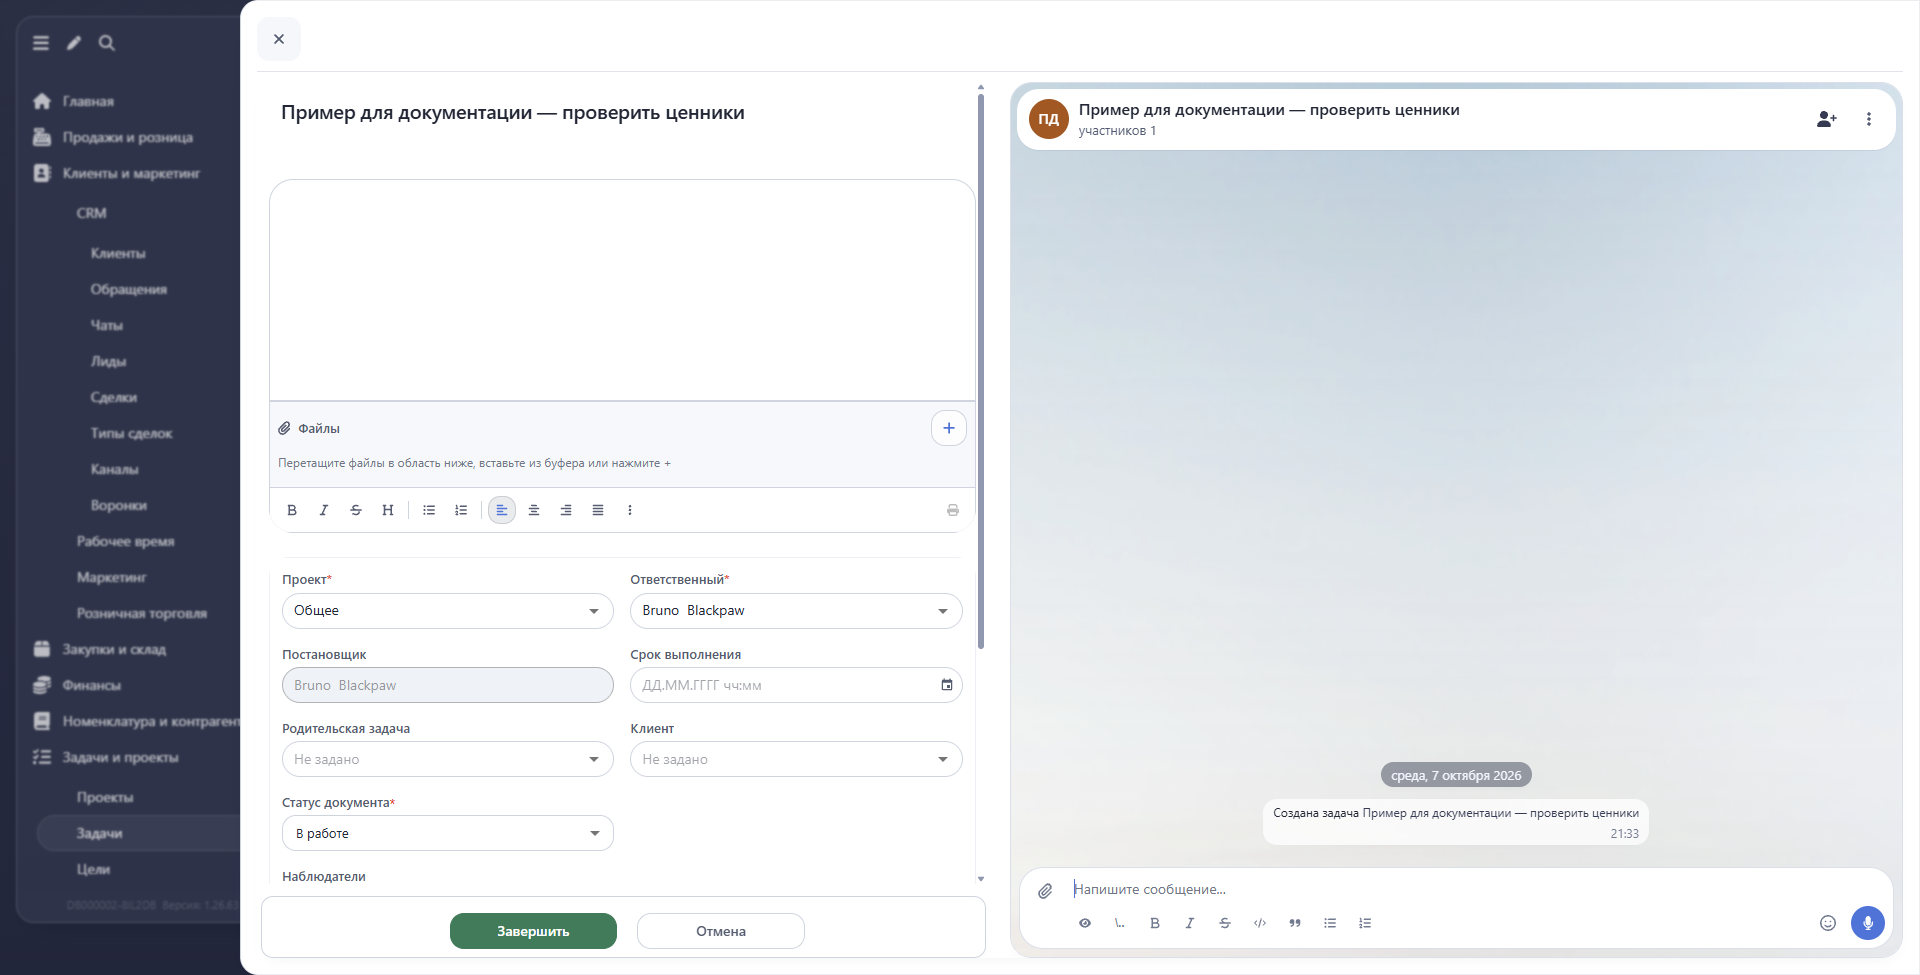Open Сделки in the CRM menu

point(113,397)
